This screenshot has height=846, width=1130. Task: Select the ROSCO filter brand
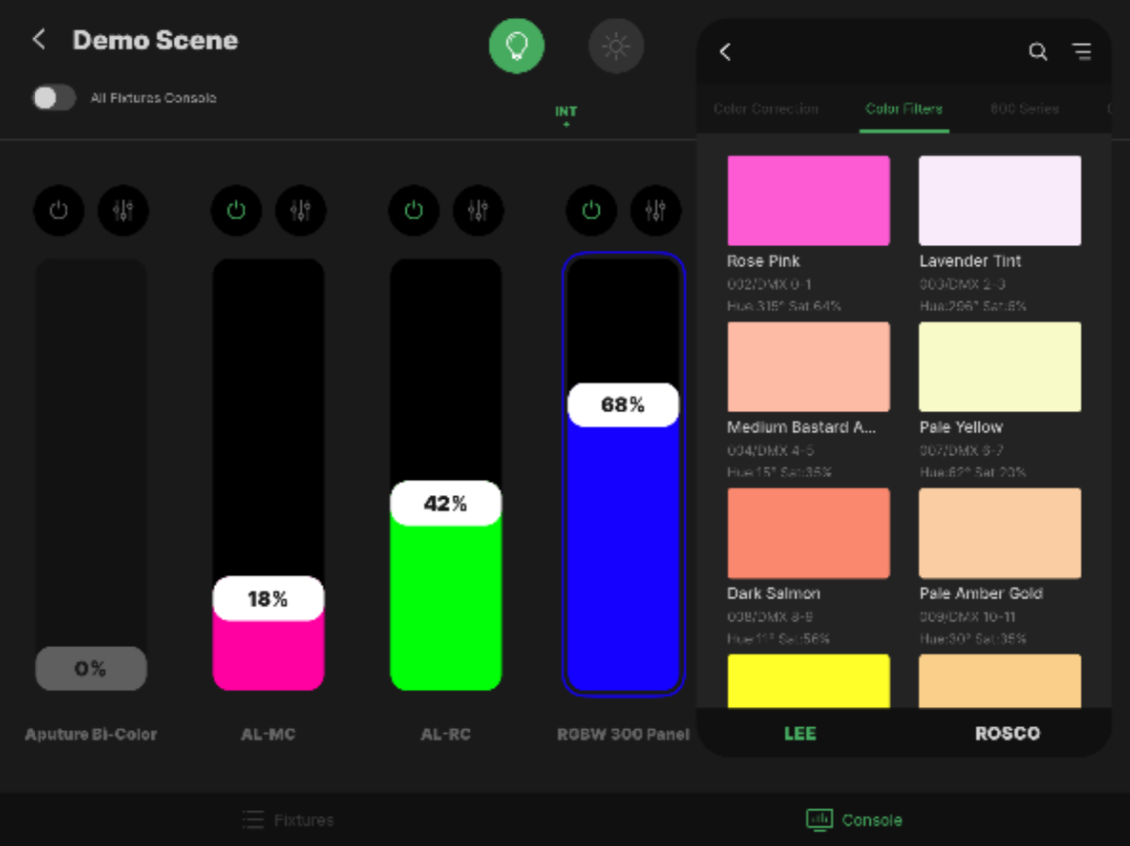coord(1007,733)
